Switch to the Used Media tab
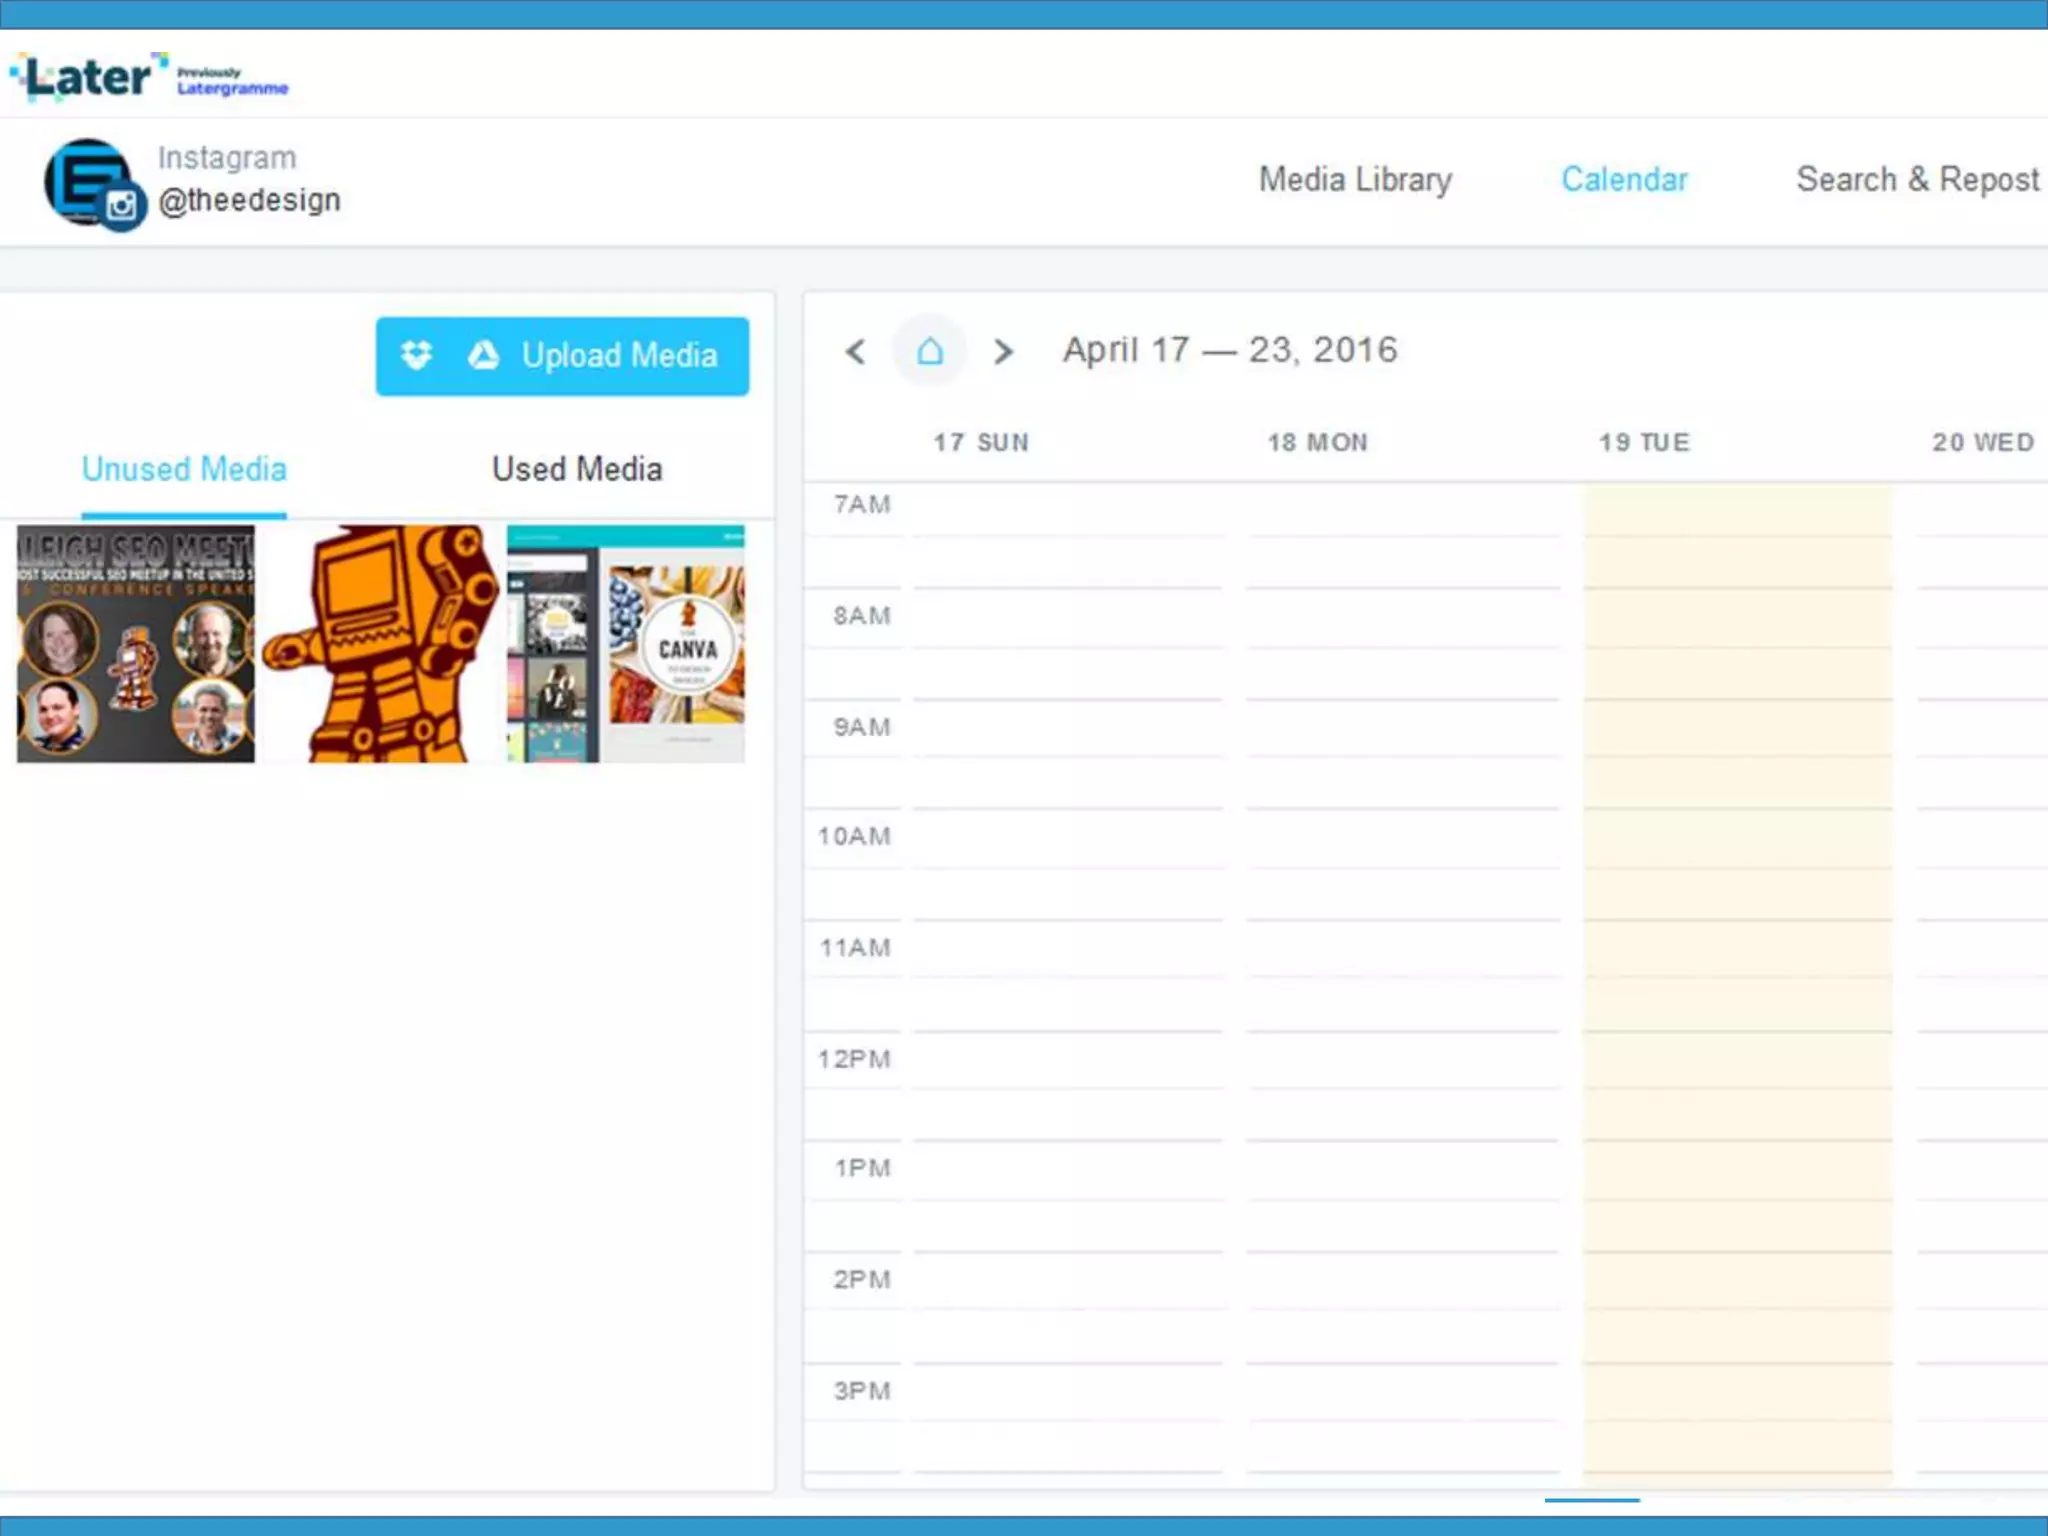Image resolution: width=2048 pixels, height=1536 pixels. 577,469
